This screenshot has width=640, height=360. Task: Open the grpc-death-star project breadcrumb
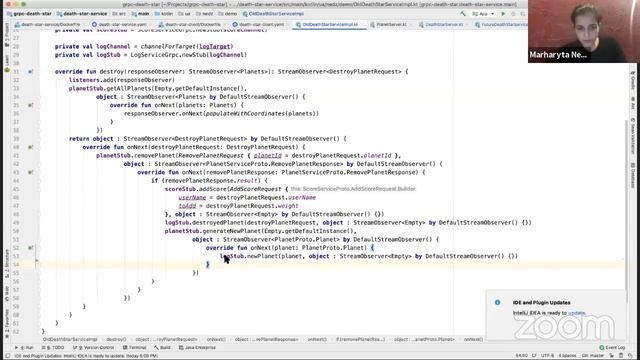(29, 14)
